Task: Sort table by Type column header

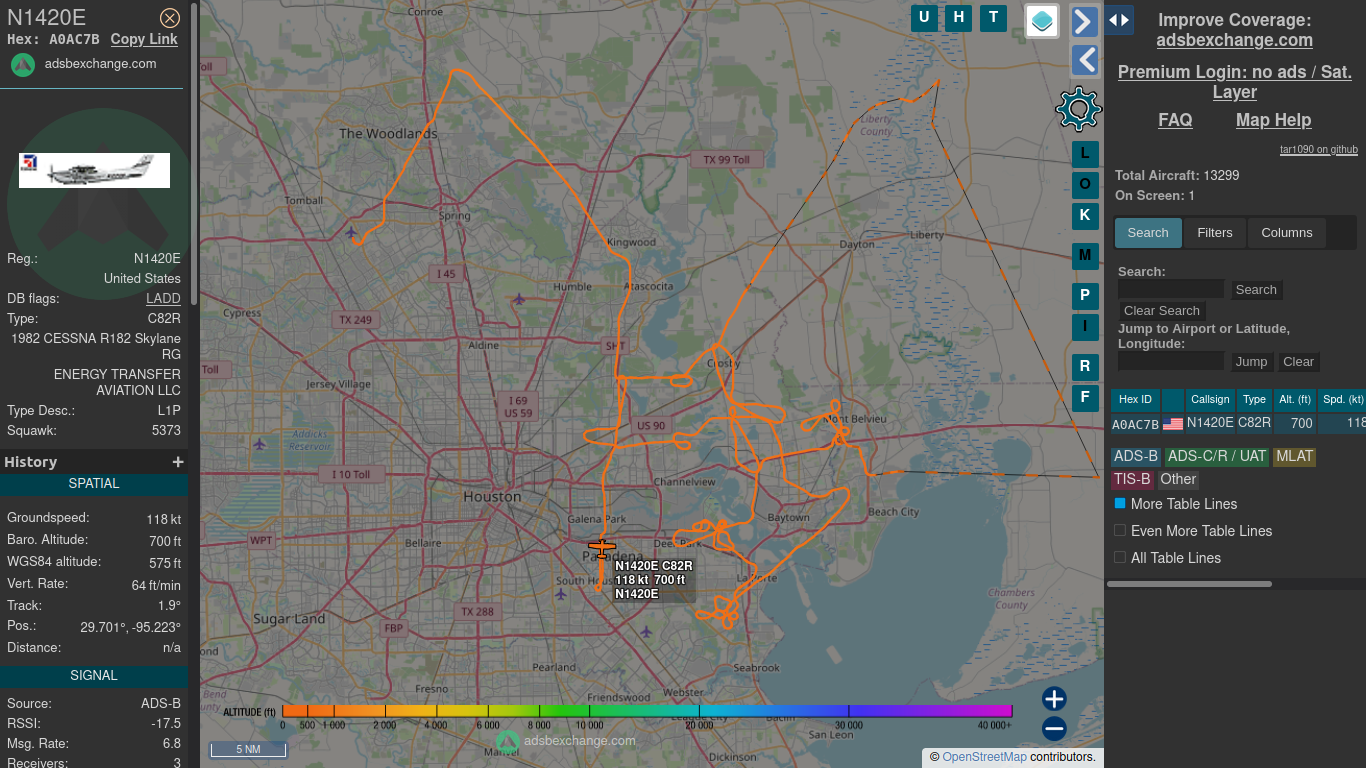Action: tap(1254, 400)
